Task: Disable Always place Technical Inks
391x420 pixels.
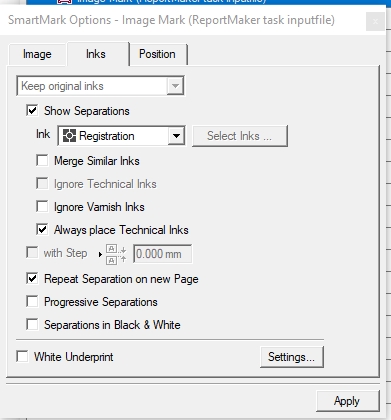Action: [42, 230]
